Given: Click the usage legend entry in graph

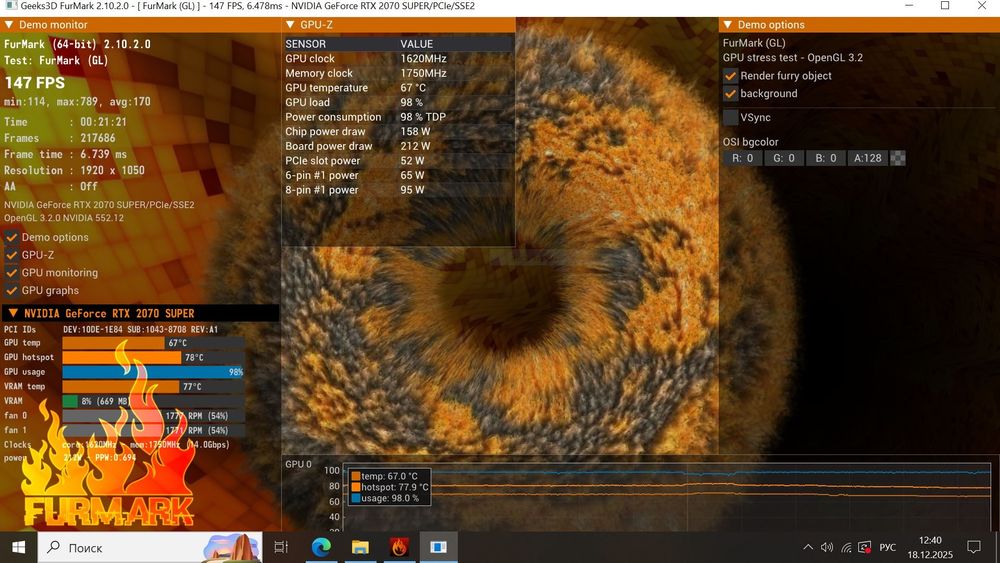Looking at the screenshot, I should pos(385,498).
